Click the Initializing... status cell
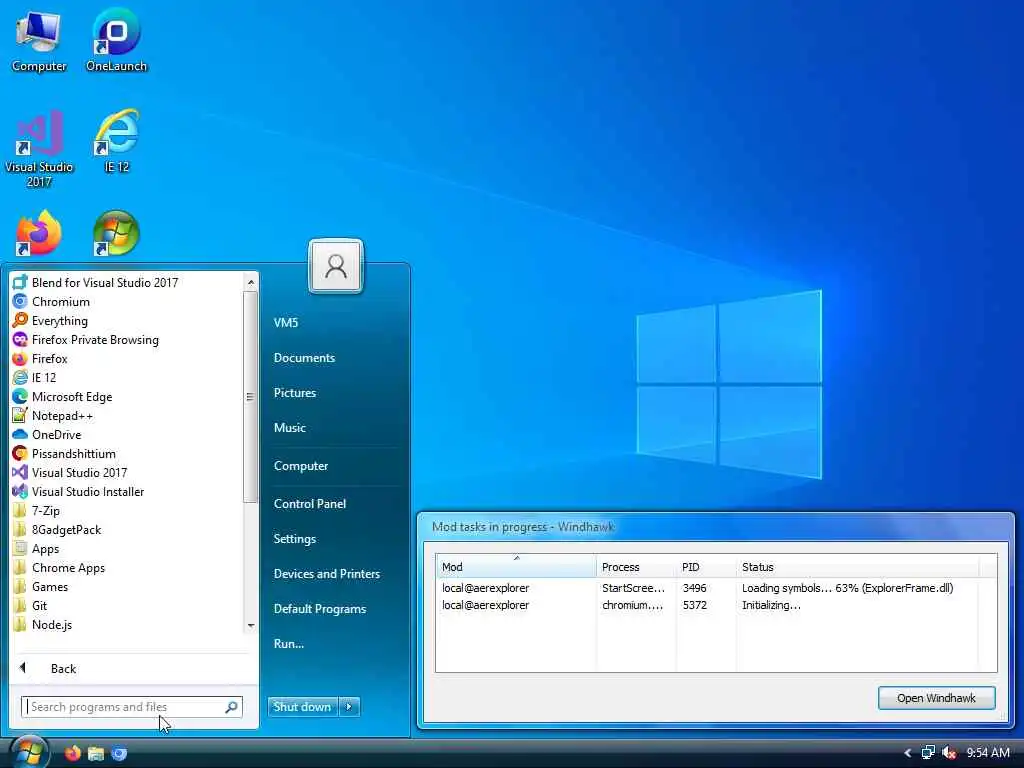This screenshot has height=768, width=1024. point(771,605)
